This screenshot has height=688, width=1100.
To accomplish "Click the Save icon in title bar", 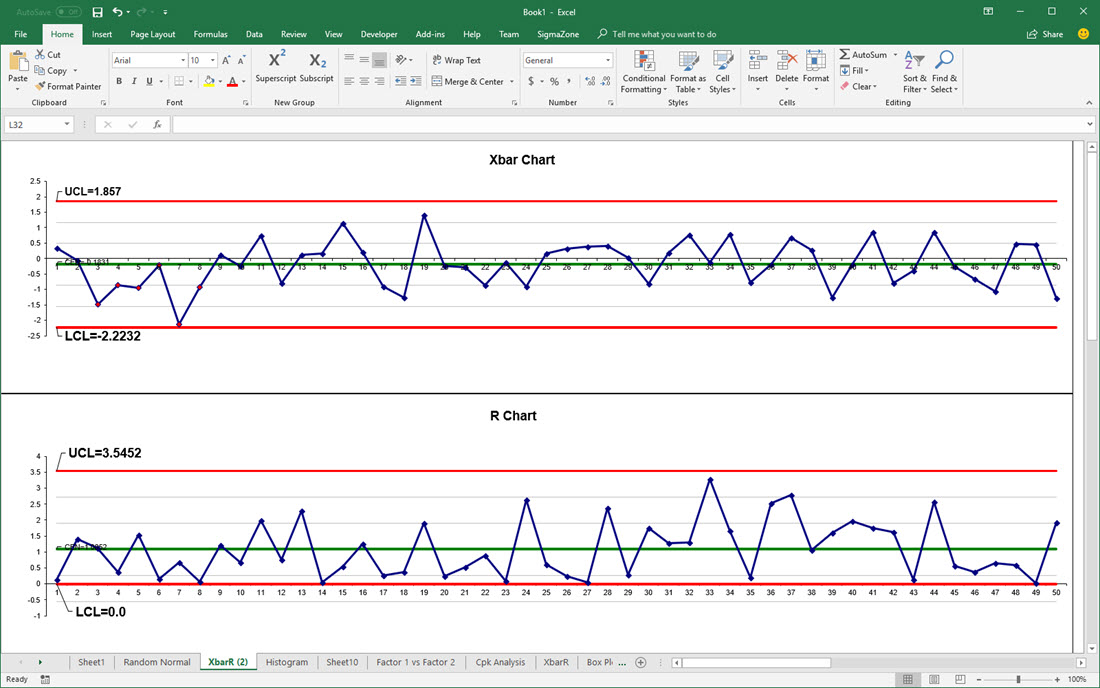I will pyautogui.click(x=97, y=12).
